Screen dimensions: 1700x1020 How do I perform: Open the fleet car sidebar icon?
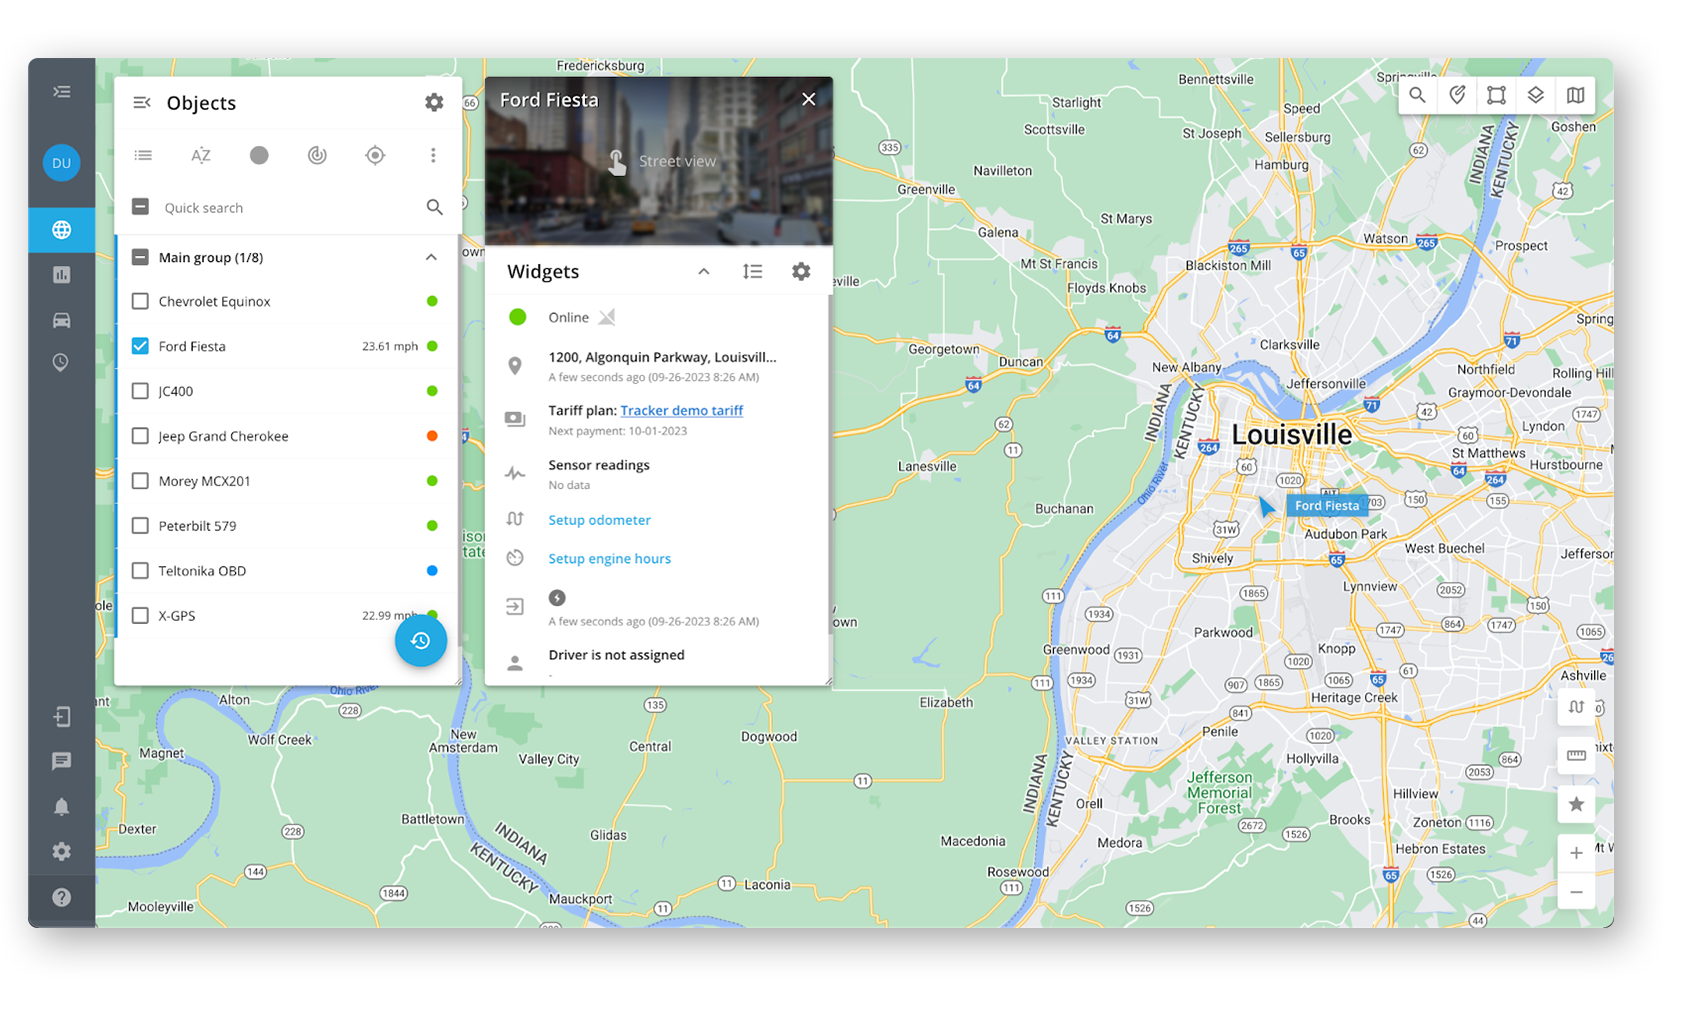62,320
